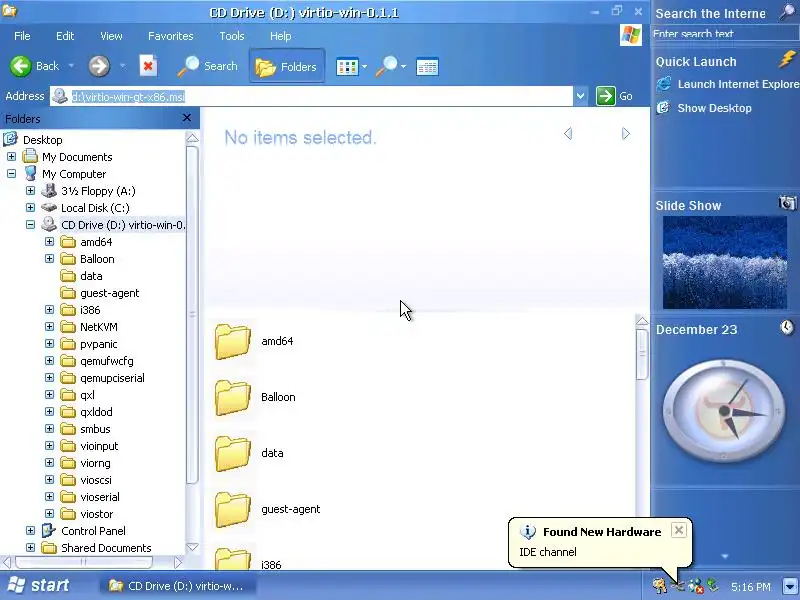Go forward with the Forward arrow
This screenshot has width=800, height=600.
(x=99, y=66)
